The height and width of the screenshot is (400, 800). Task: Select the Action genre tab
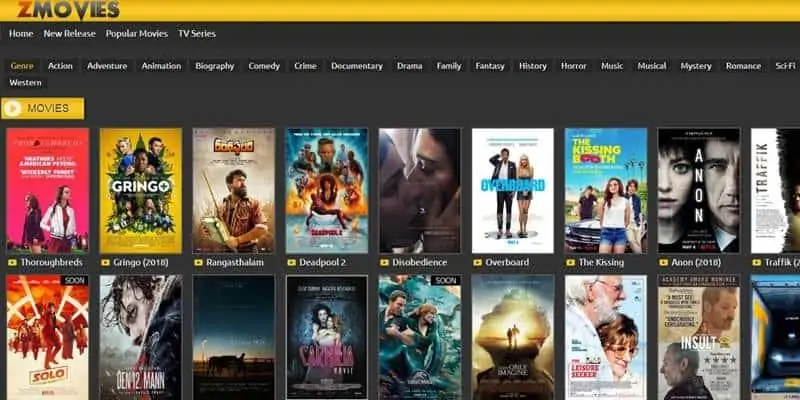tap(60, 66)
